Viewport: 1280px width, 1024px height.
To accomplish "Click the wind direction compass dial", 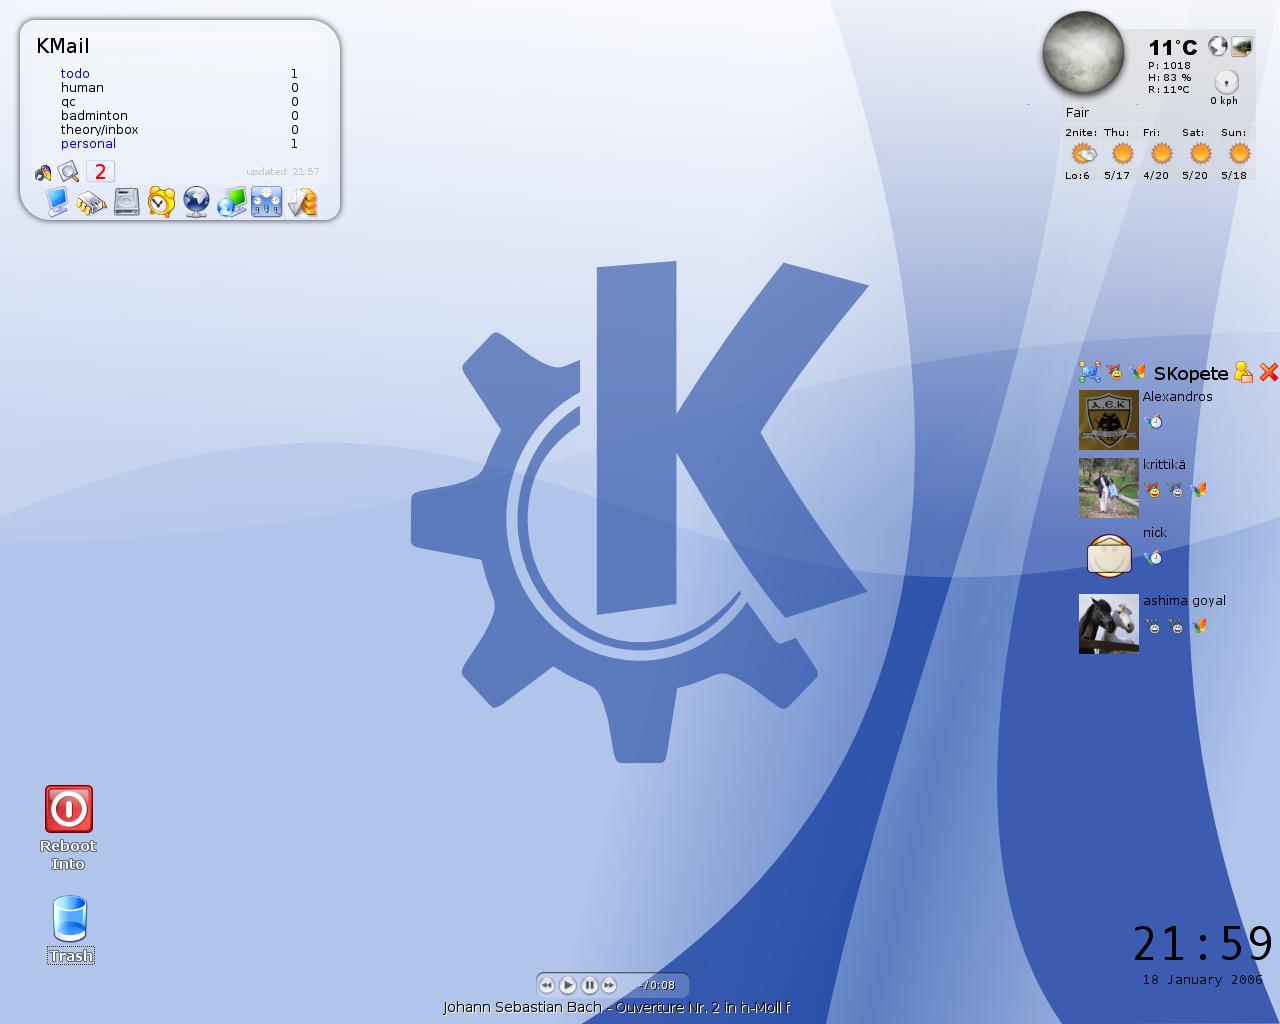I will click(x=1226, y=82).
